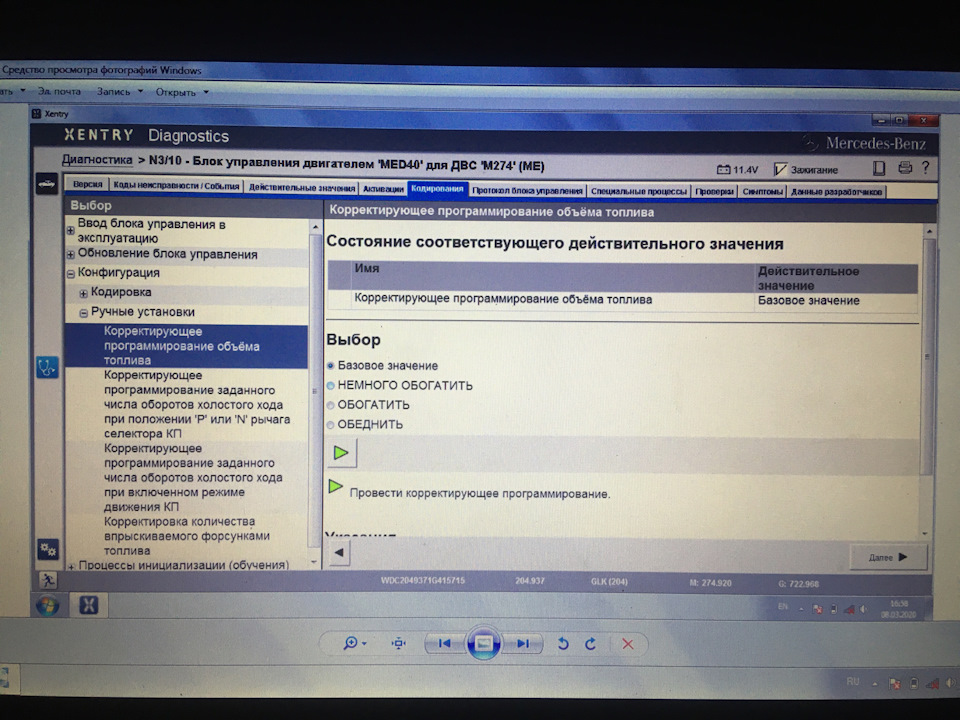Open the gears settings icon in sidebar

(x=47, y=549)
